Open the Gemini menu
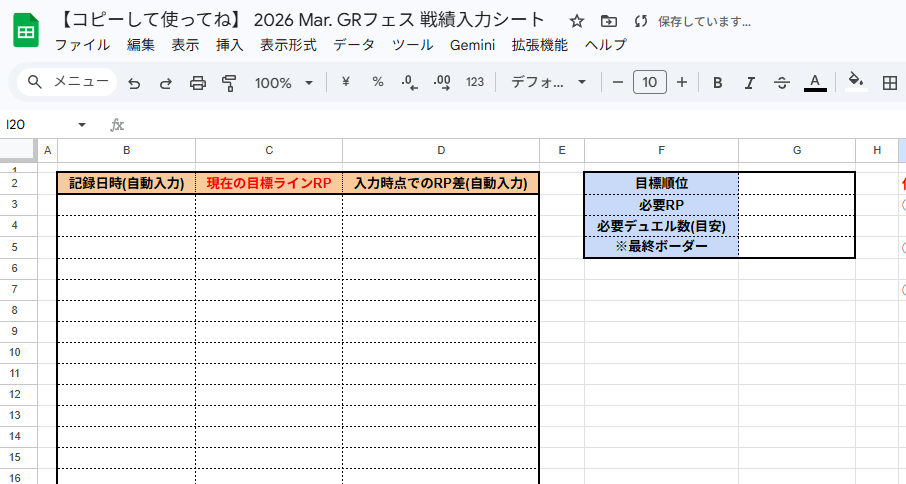Image resolution: width=906 pixels, height=484 pixels. tap(473, 45)
